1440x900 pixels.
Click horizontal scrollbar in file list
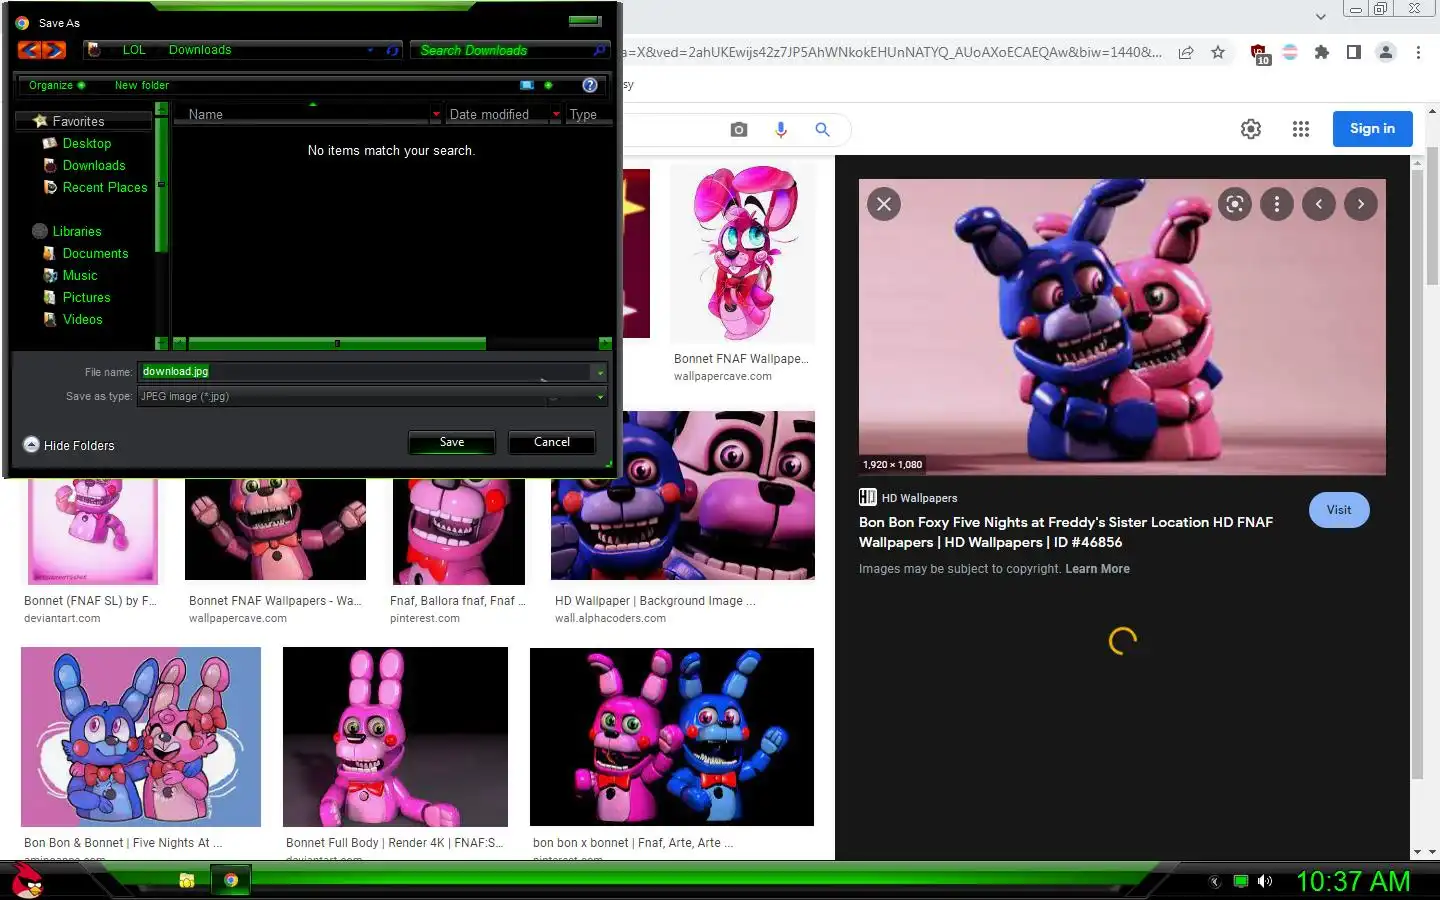(337, 343)
